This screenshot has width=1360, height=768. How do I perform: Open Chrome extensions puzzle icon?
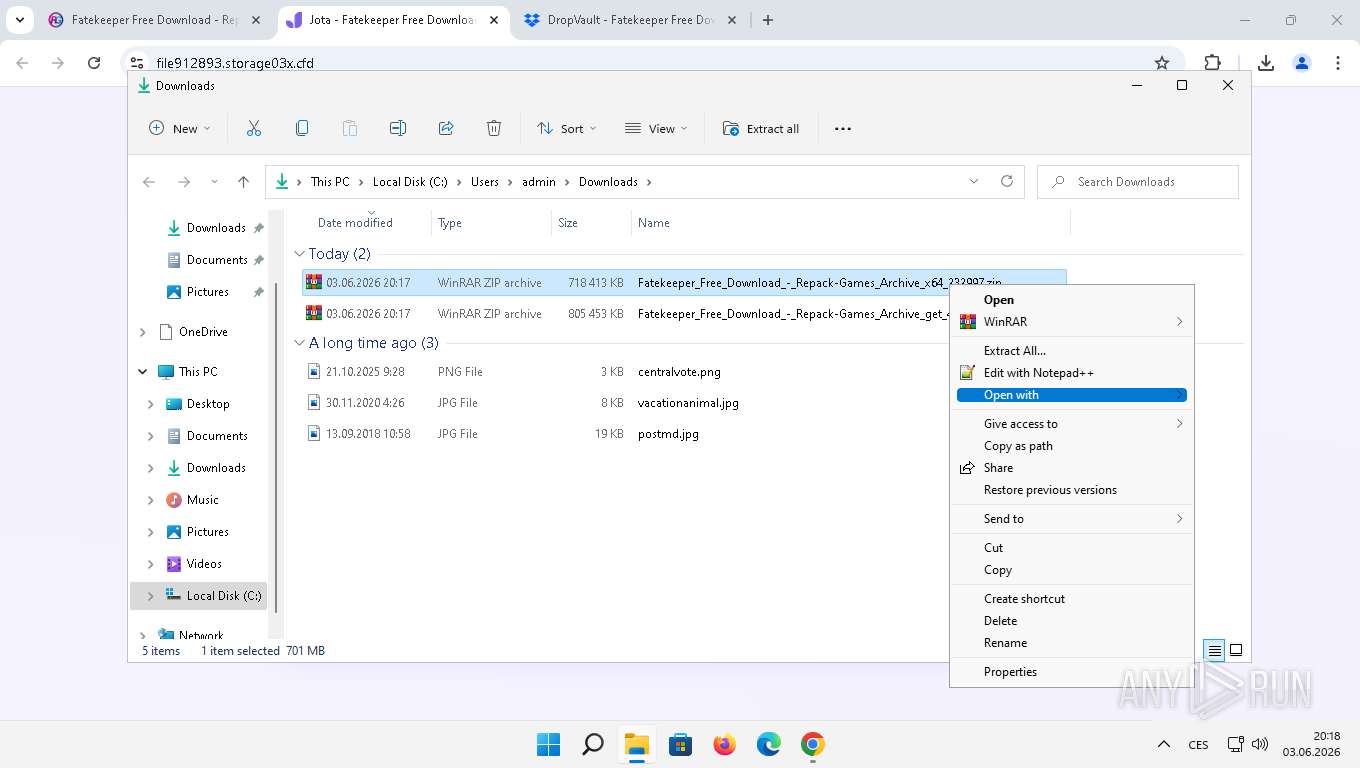tap(1213, 63)
